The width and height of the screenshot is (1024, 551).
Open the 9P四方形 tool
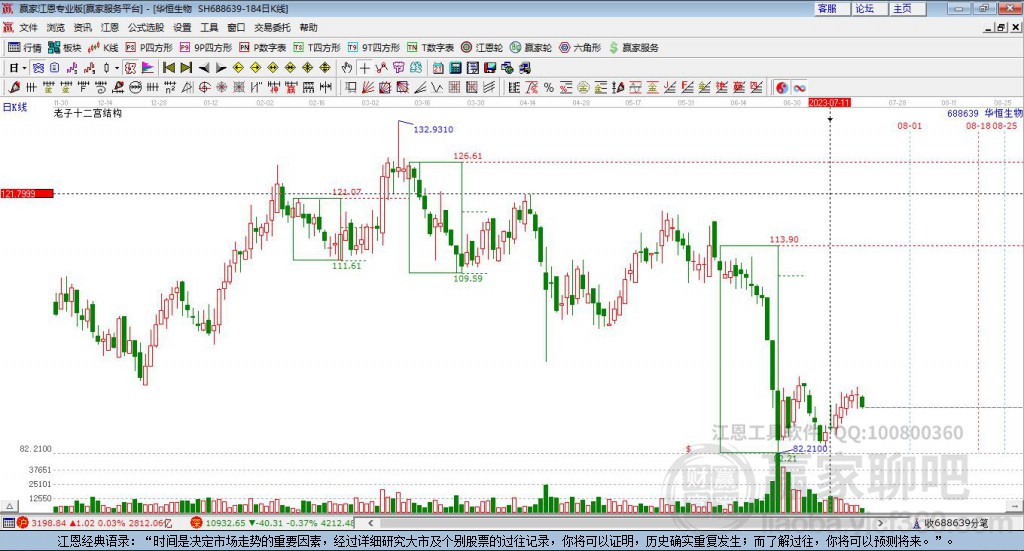[x=206, y=48]
